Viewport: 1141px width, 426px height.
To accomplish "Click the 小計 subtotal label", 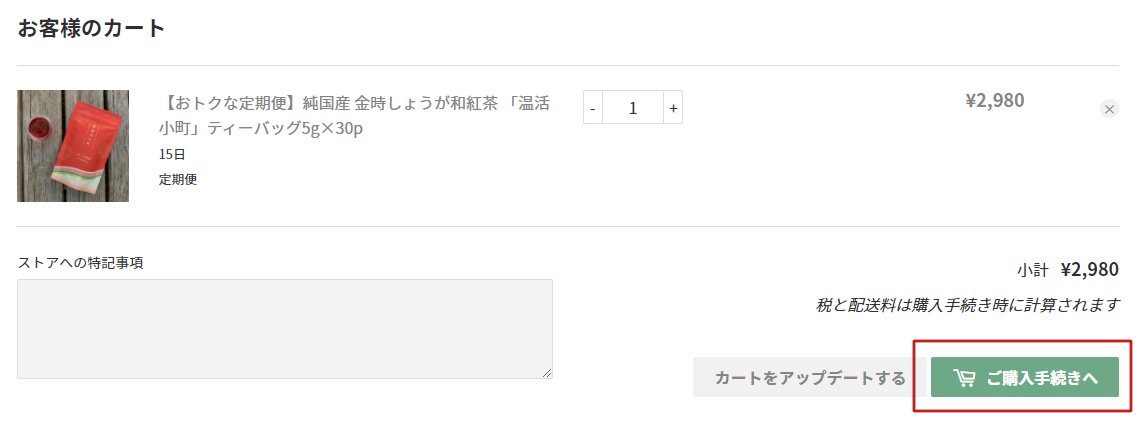I will click(x=1033, y=270).
